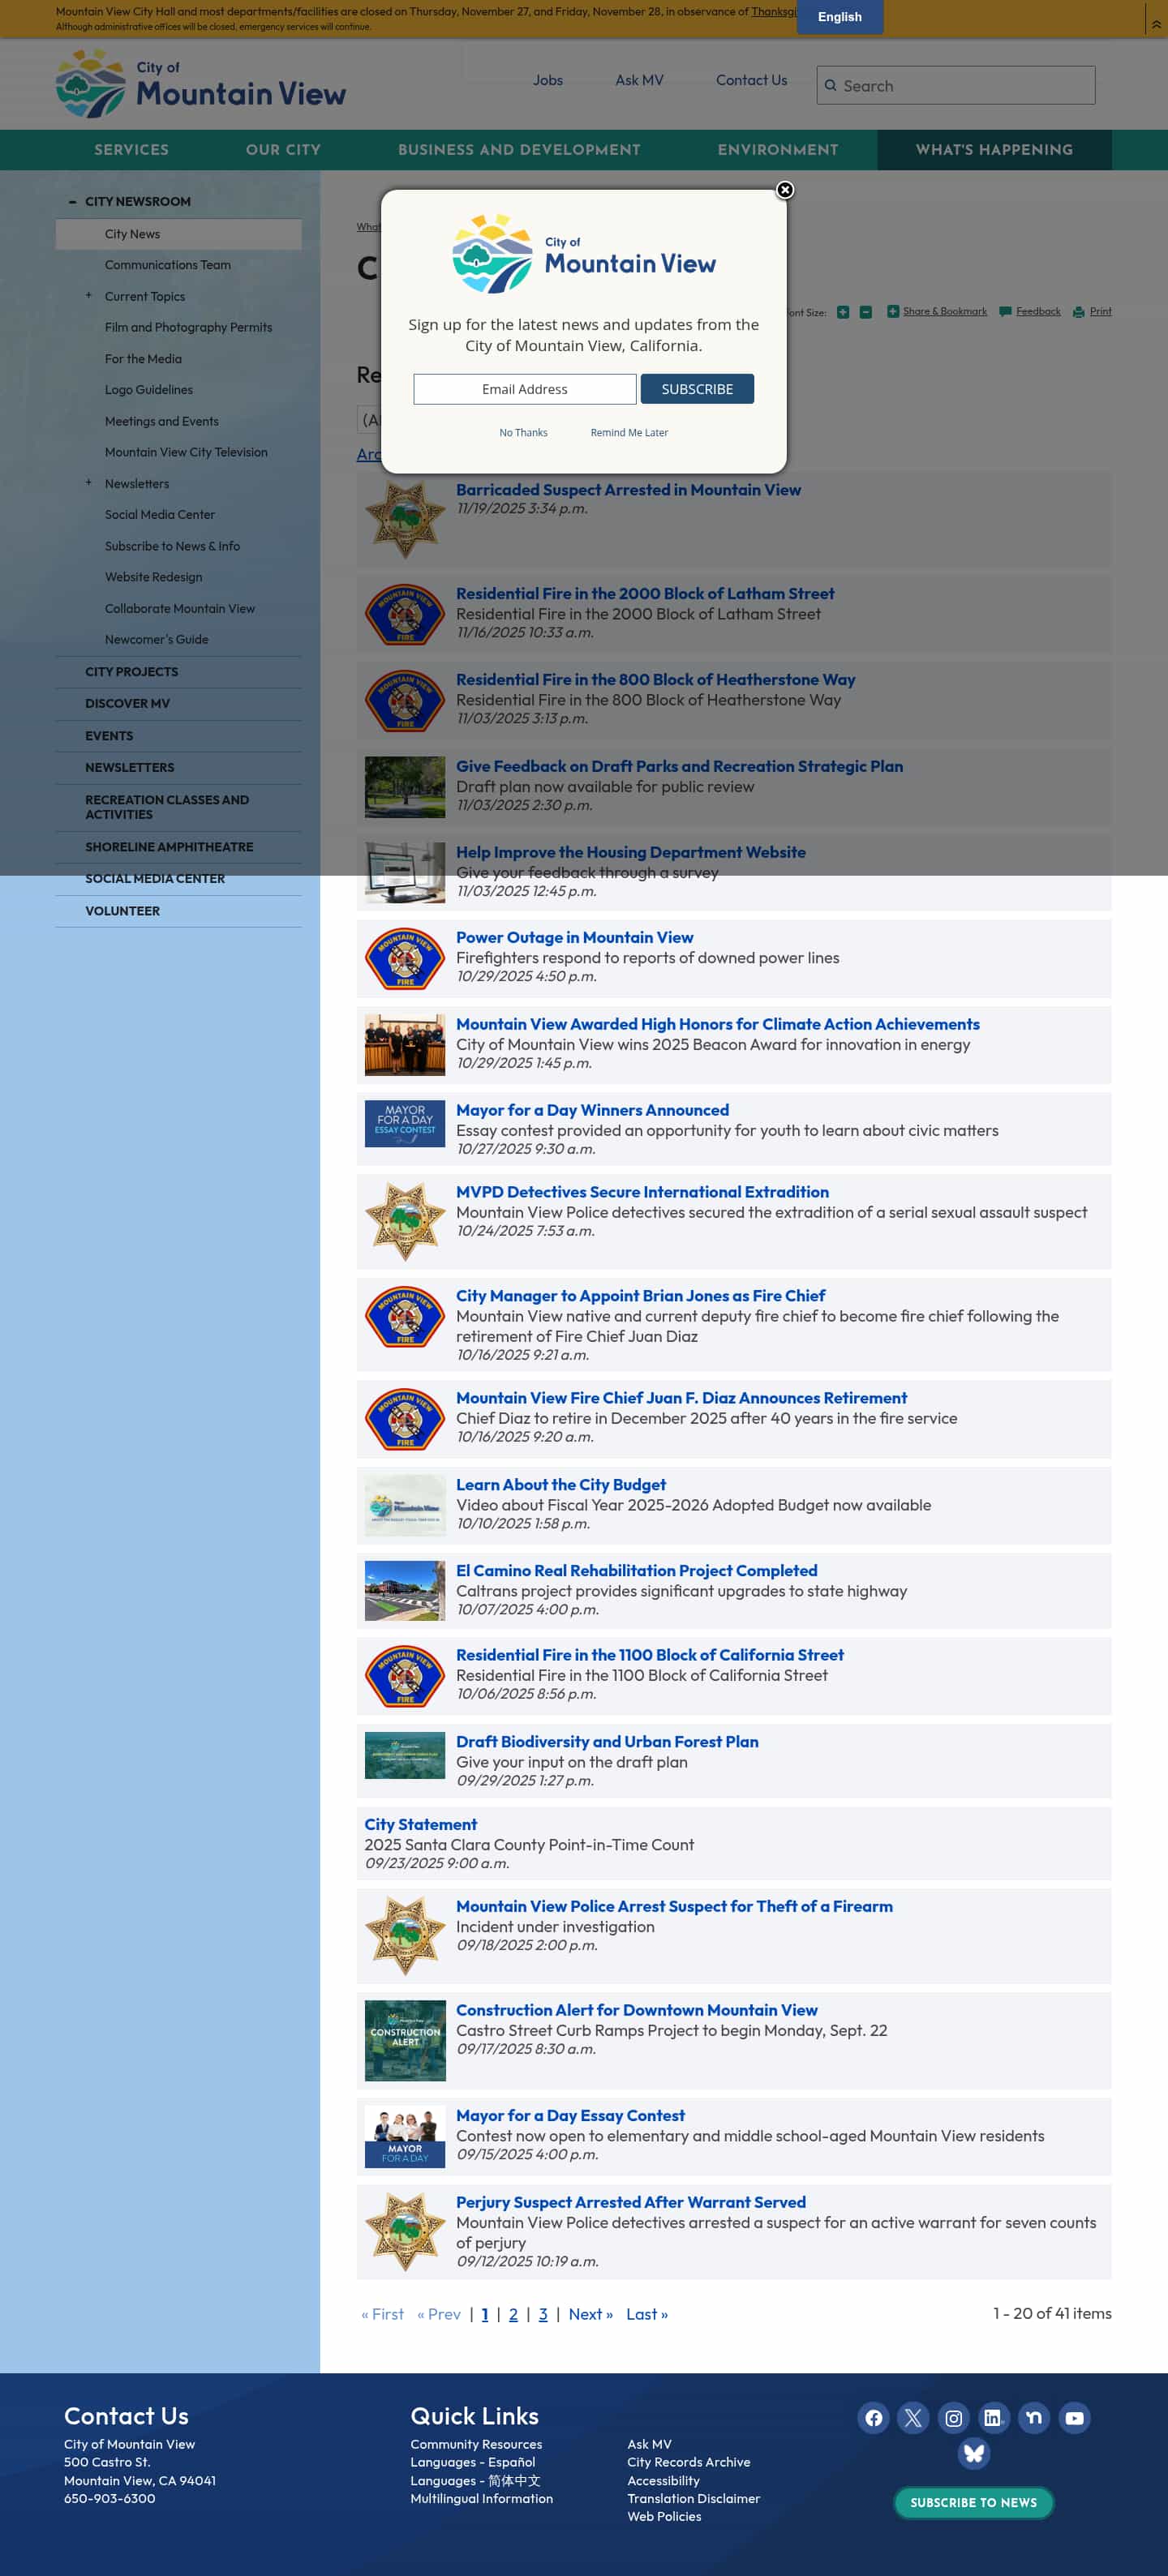This screenshot has width=1168, height=2576.
Task: Open the city's Instagram profile
Action: point(953,2417)
